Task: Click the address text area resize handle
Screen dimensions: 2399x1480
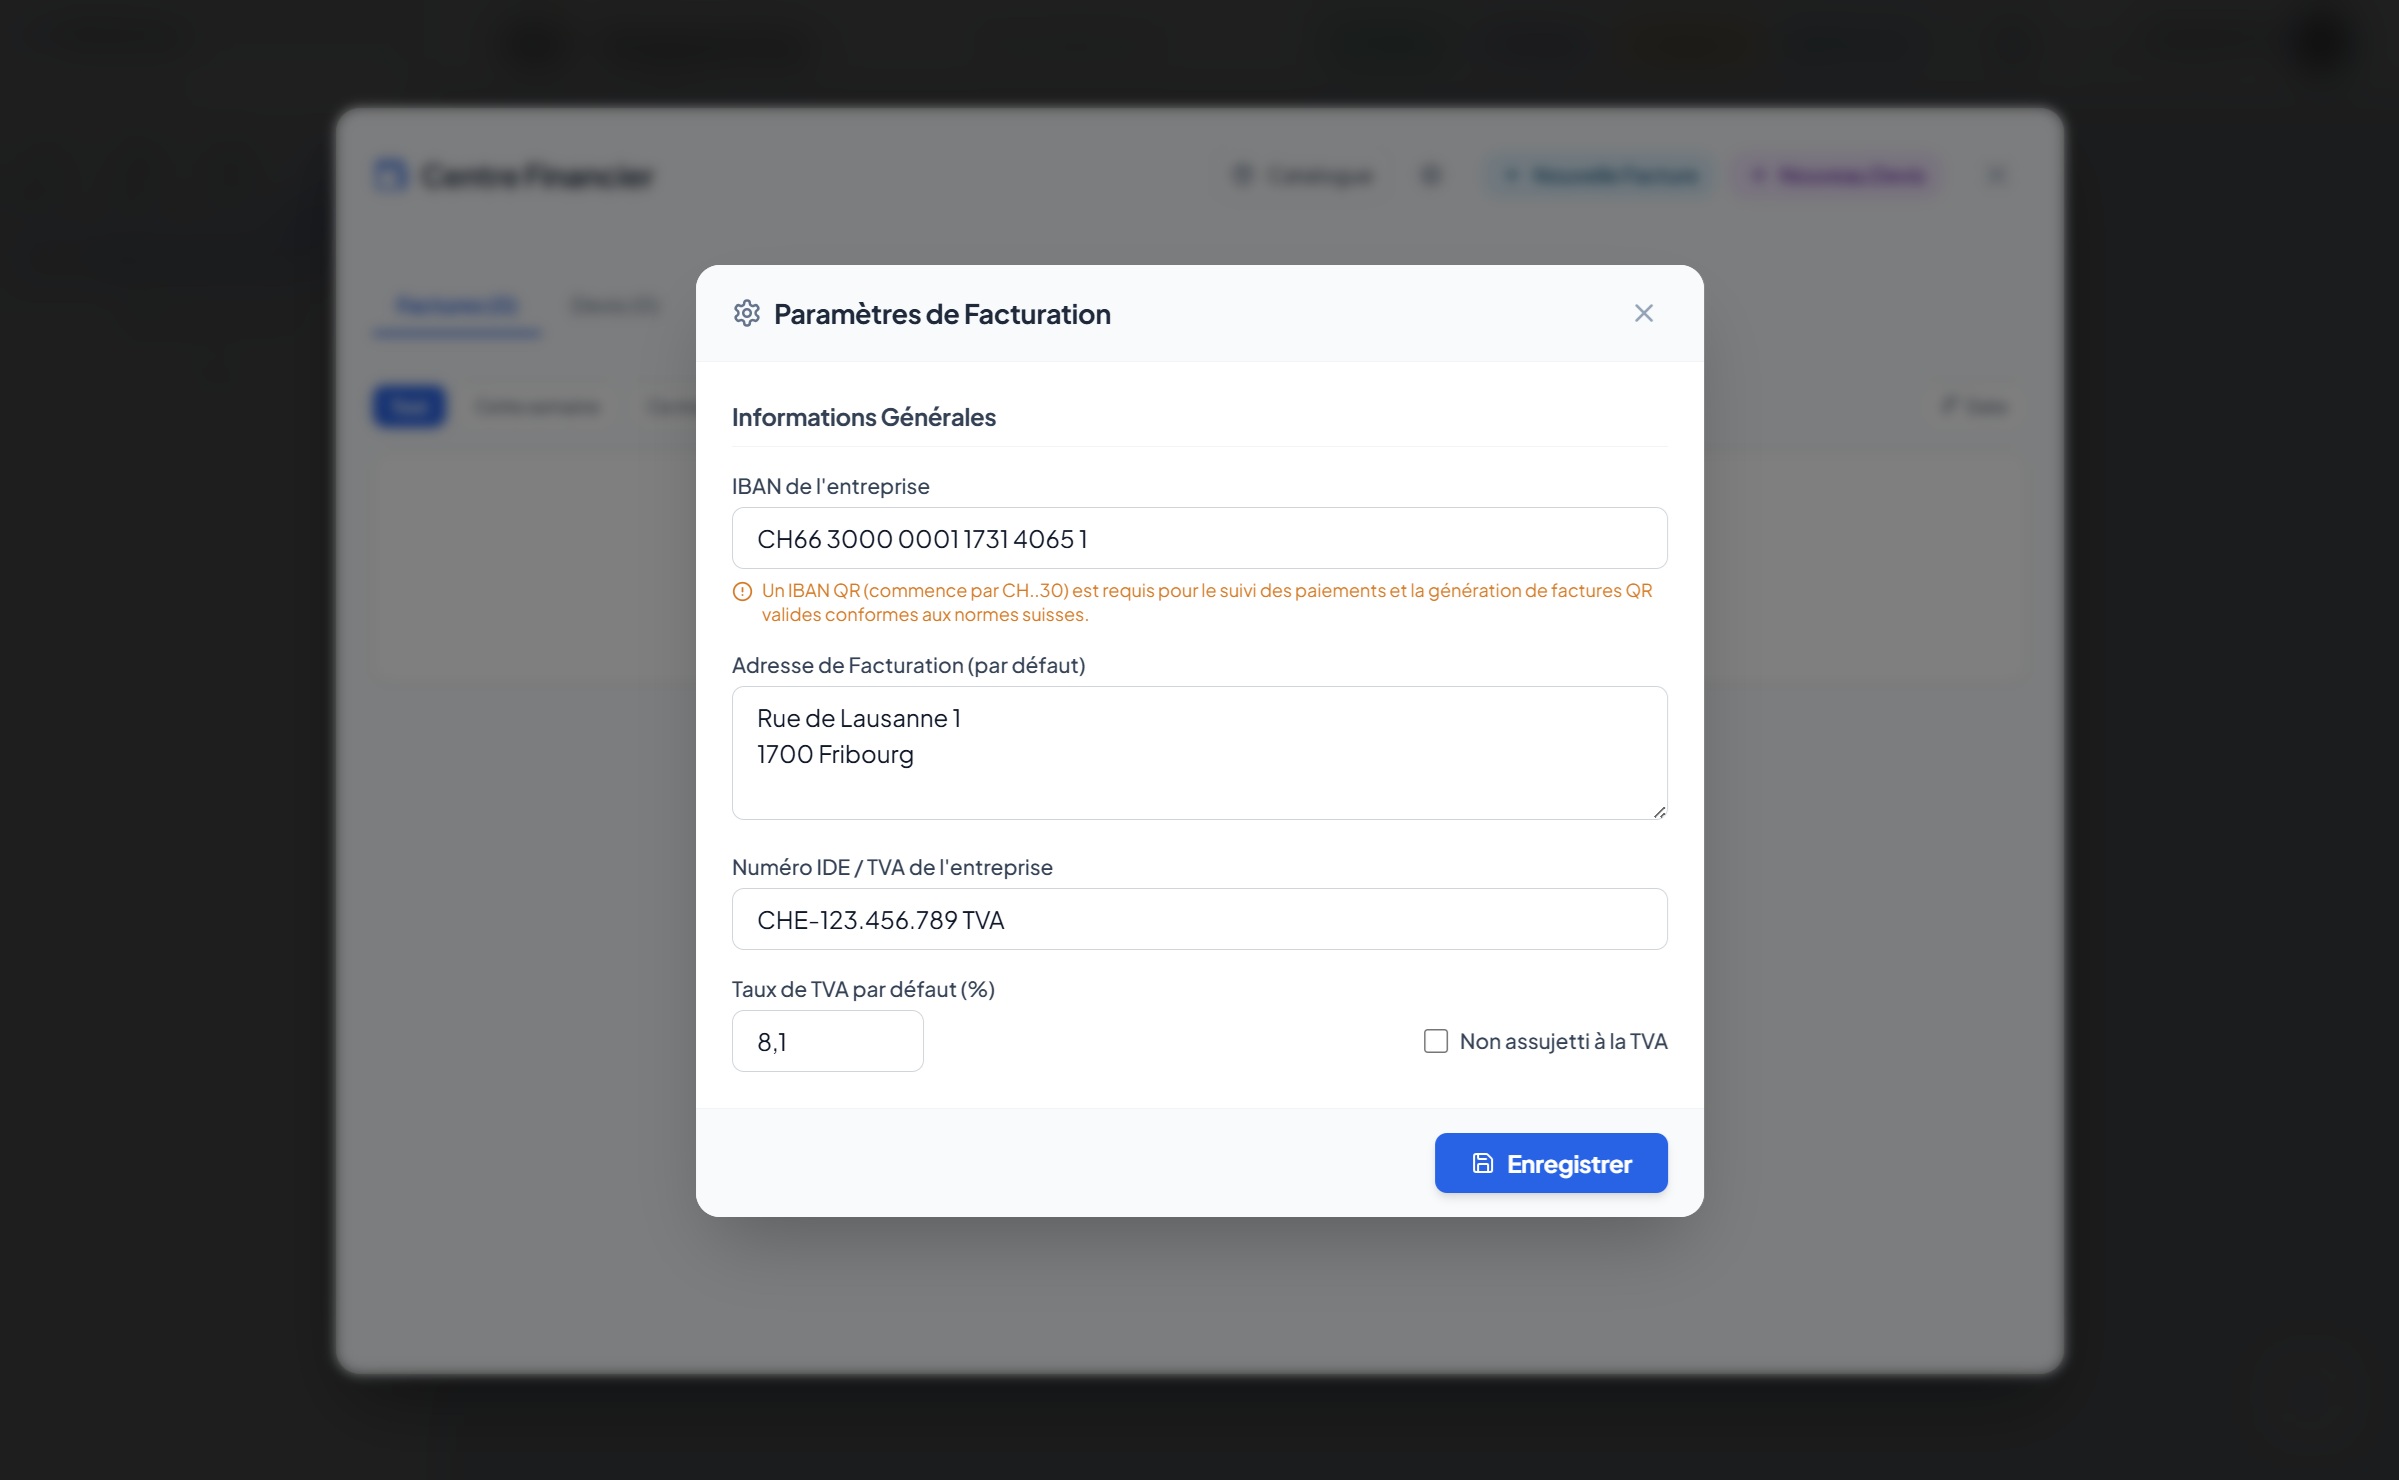Action: click(1659, 812)
